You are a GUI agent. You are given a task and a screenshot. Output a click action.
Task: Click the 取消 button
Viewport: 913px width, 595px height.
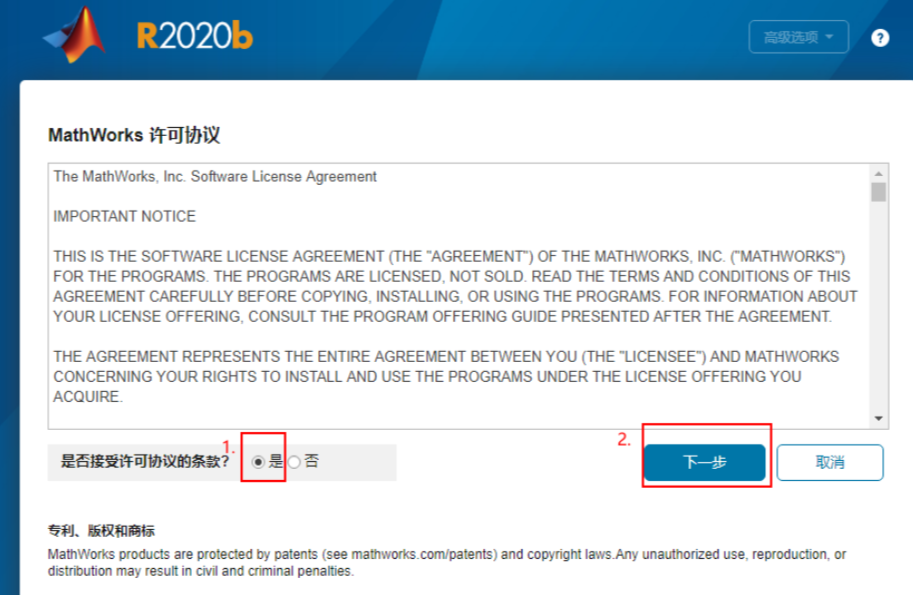pyautogui.click(x=829, y=462)
